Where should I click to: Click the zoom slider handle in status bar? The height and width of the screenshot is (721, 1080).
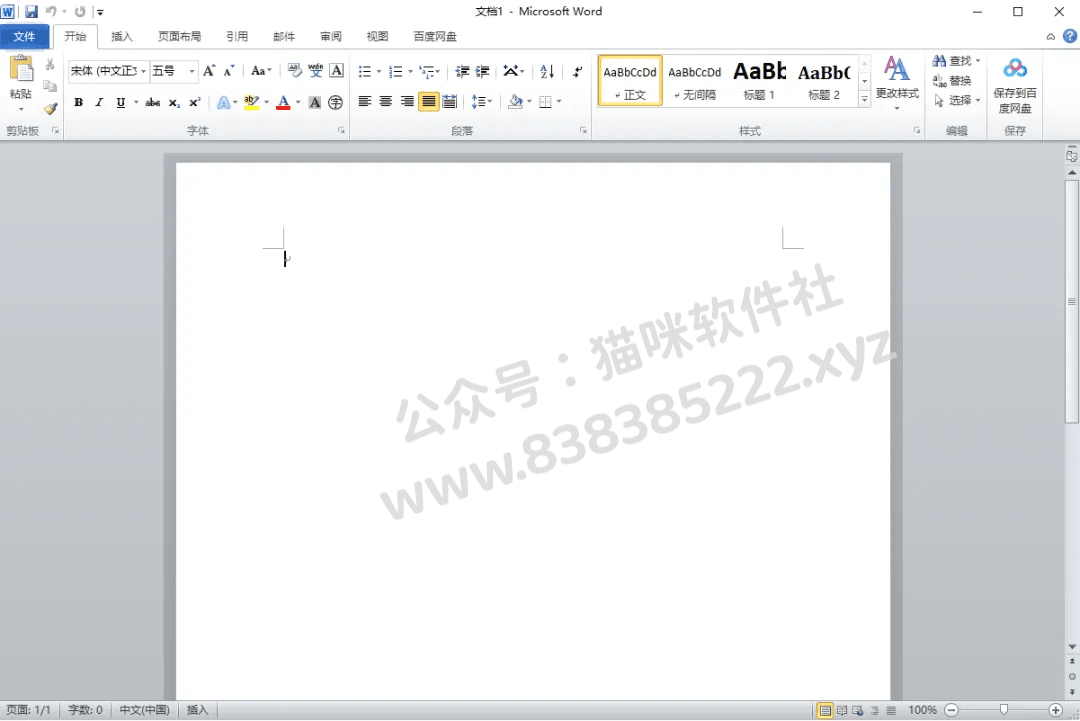(1004, 710)
